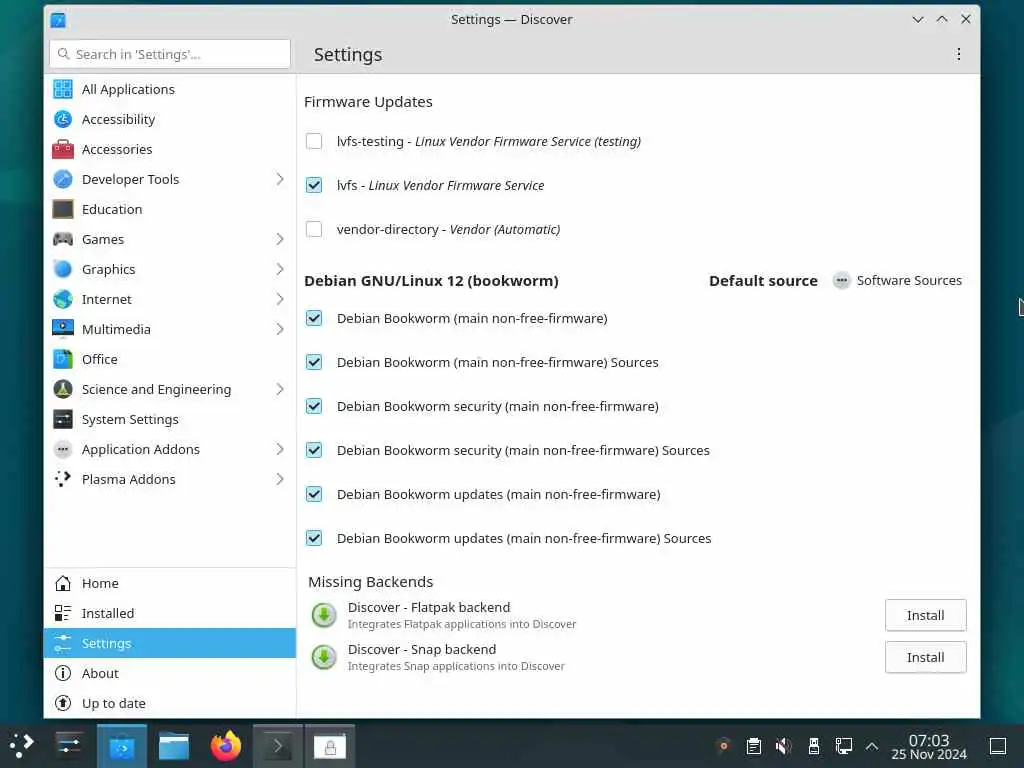Image resolution: width=1024 pixels, height=768 pixels.
Task: Click the removable devices tray icon
Action: [x=814, y=746]
